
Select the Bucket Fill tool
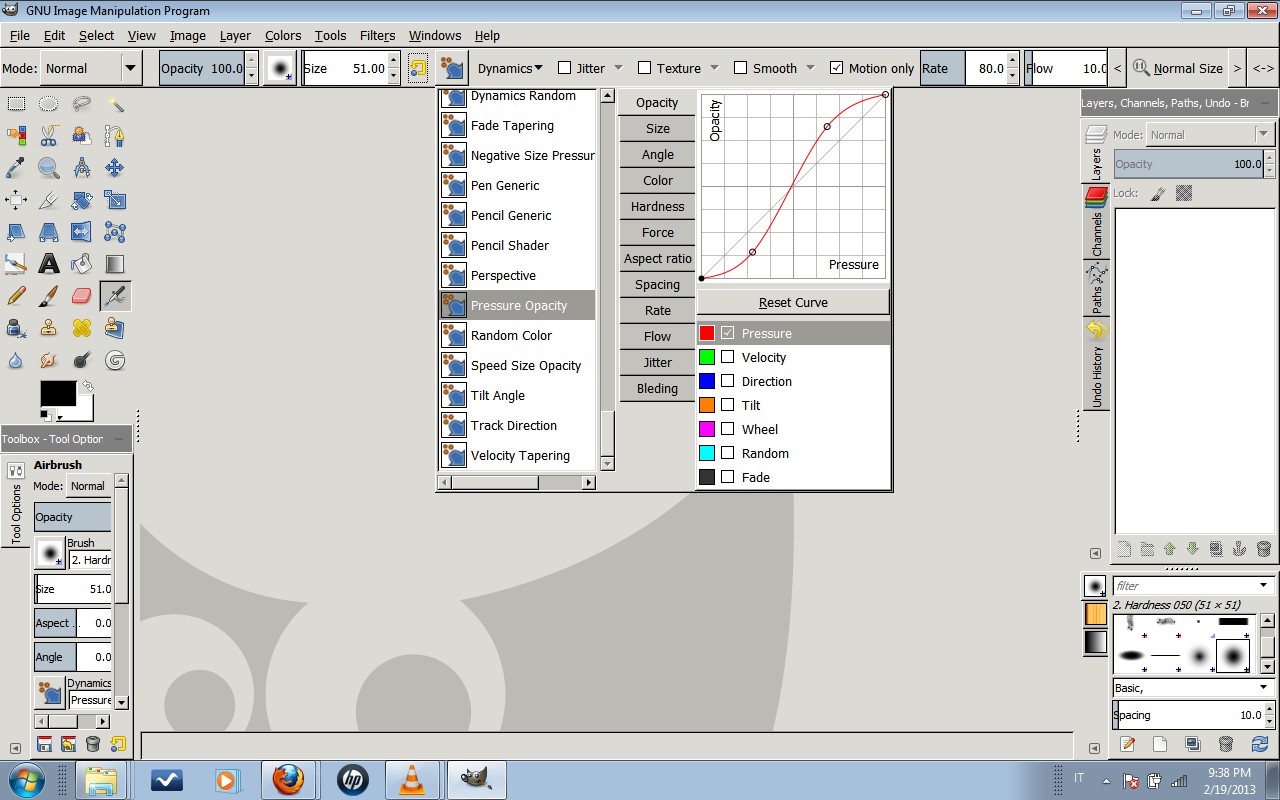pos(82,264)
